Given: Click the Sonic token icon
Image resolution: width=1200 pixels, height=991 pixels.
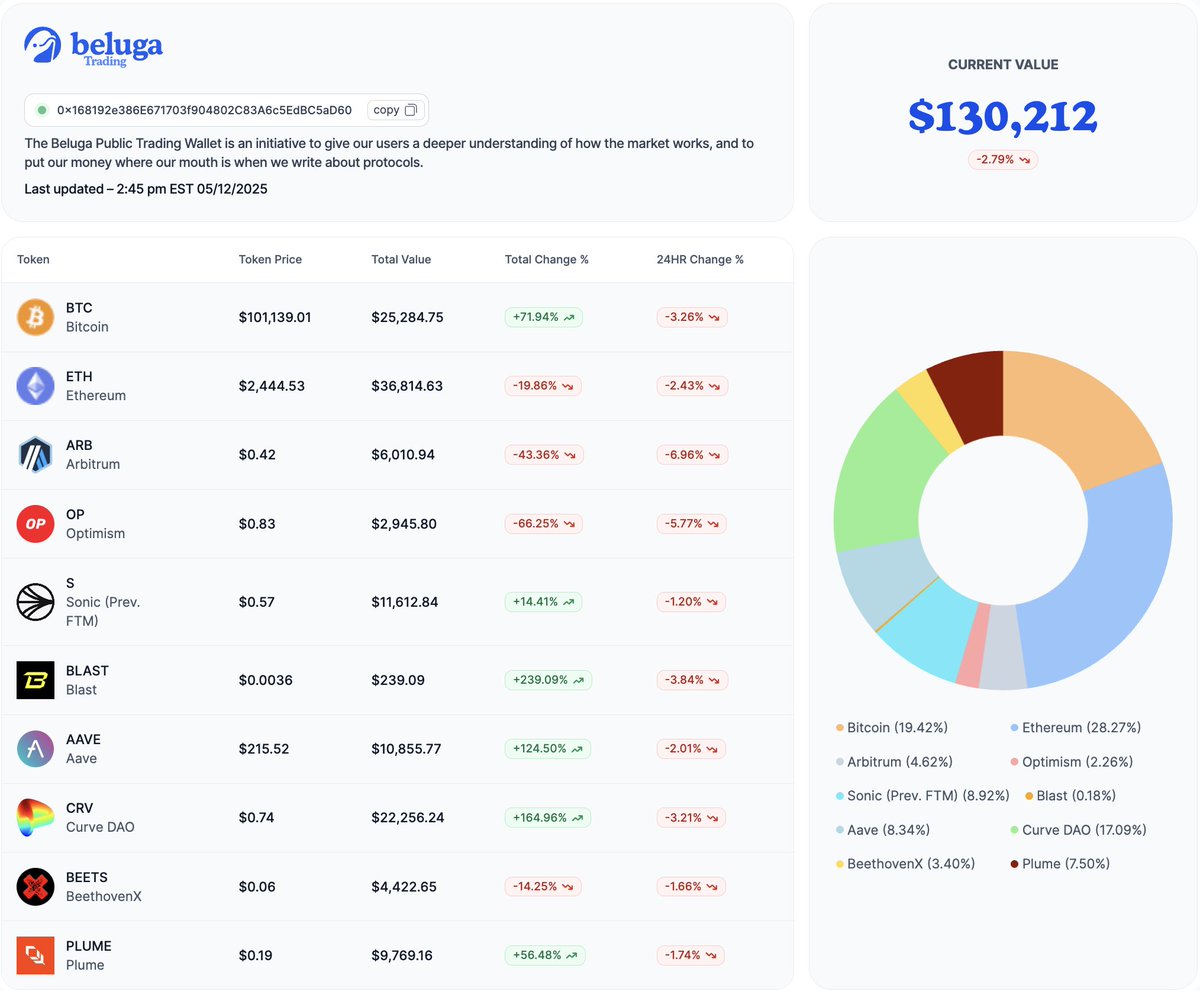Looking at the screenshot, I should tap(35, 602).
